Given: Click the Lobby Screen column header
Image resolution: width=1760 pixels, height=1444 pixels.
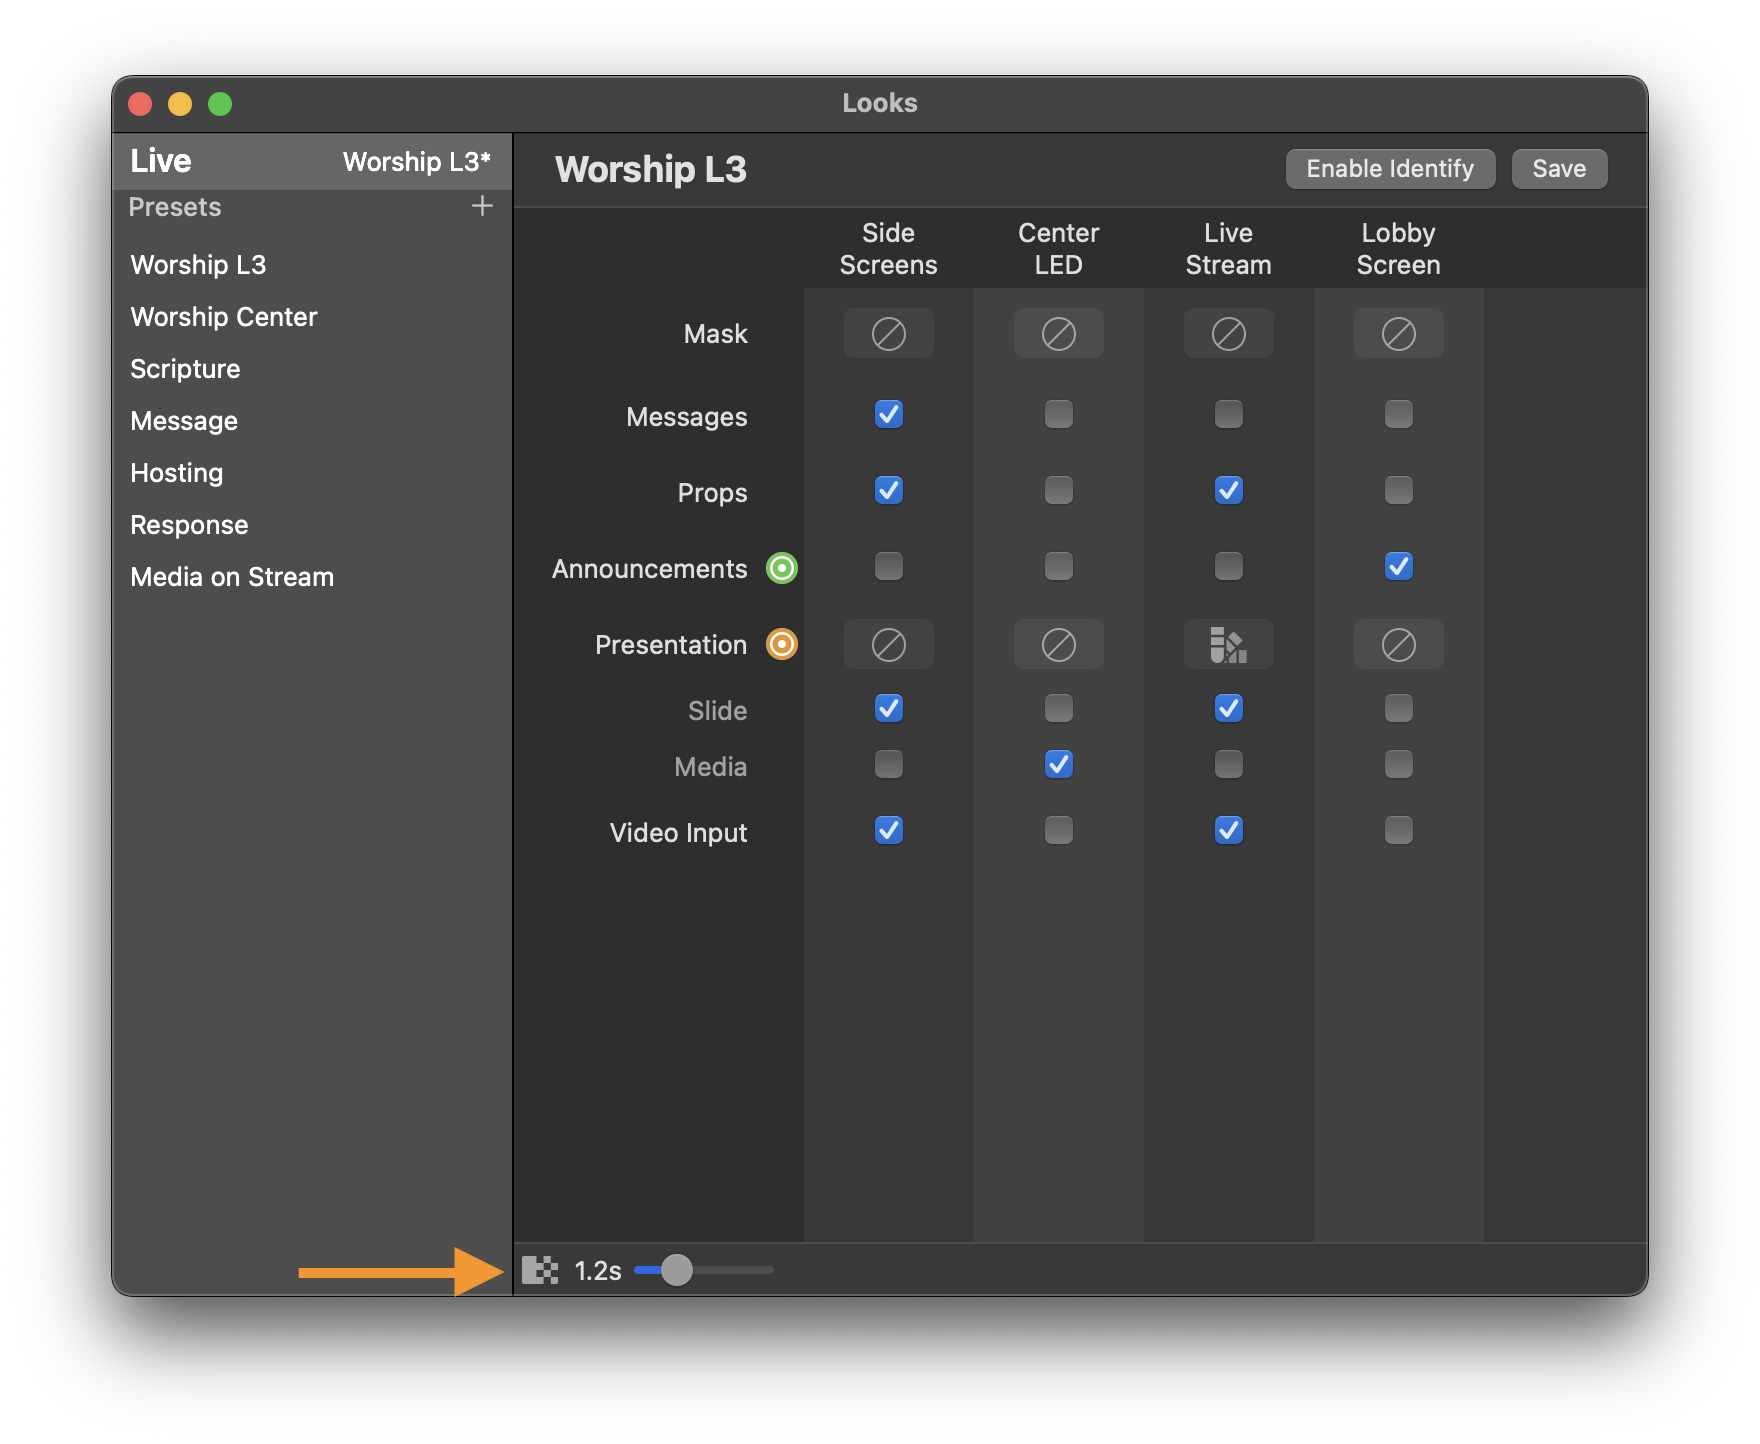Looking at the screenshot, I should pyautogui.click(x=1398, y=249).
